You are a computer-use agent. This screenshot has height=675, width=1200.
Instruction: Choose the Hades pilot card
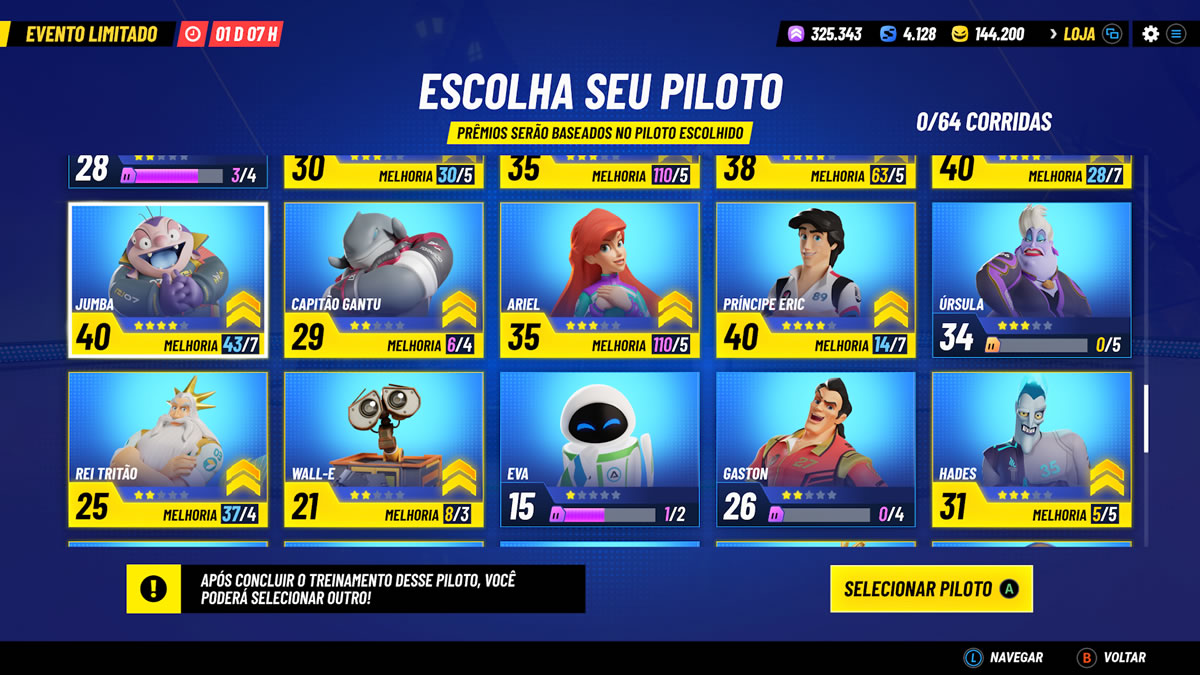tap(1032, 450)
